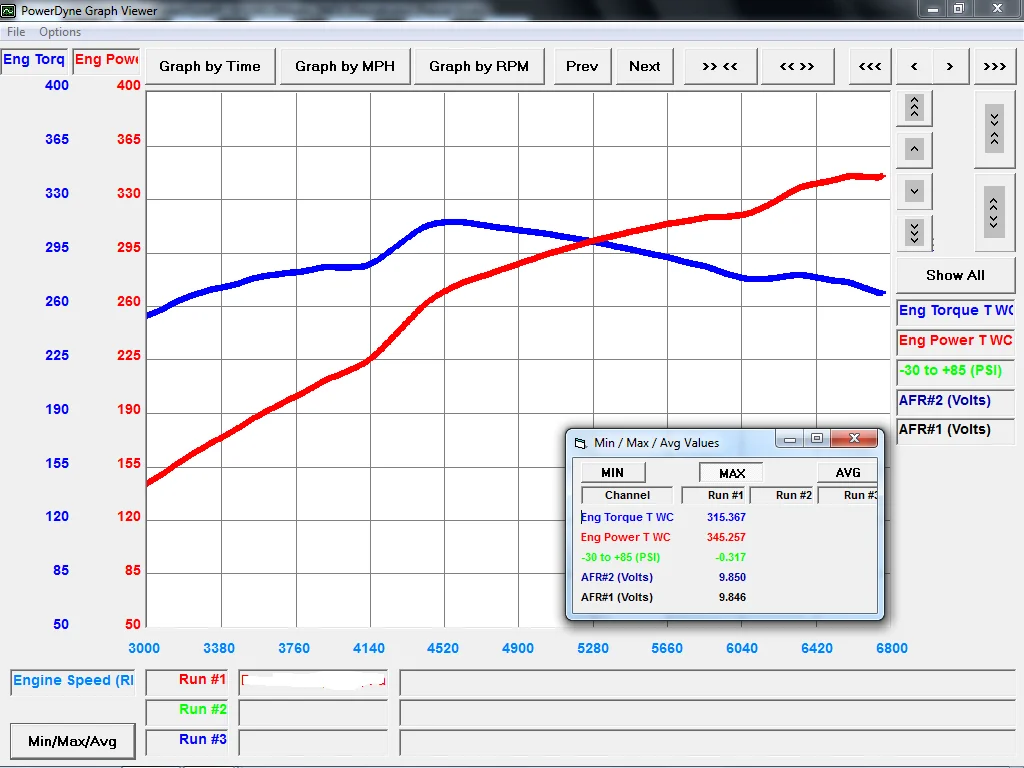The height and width of the screenshot is (768, 1024).
Task: Click the Graph by MPH button
Action: pos(345,66)
